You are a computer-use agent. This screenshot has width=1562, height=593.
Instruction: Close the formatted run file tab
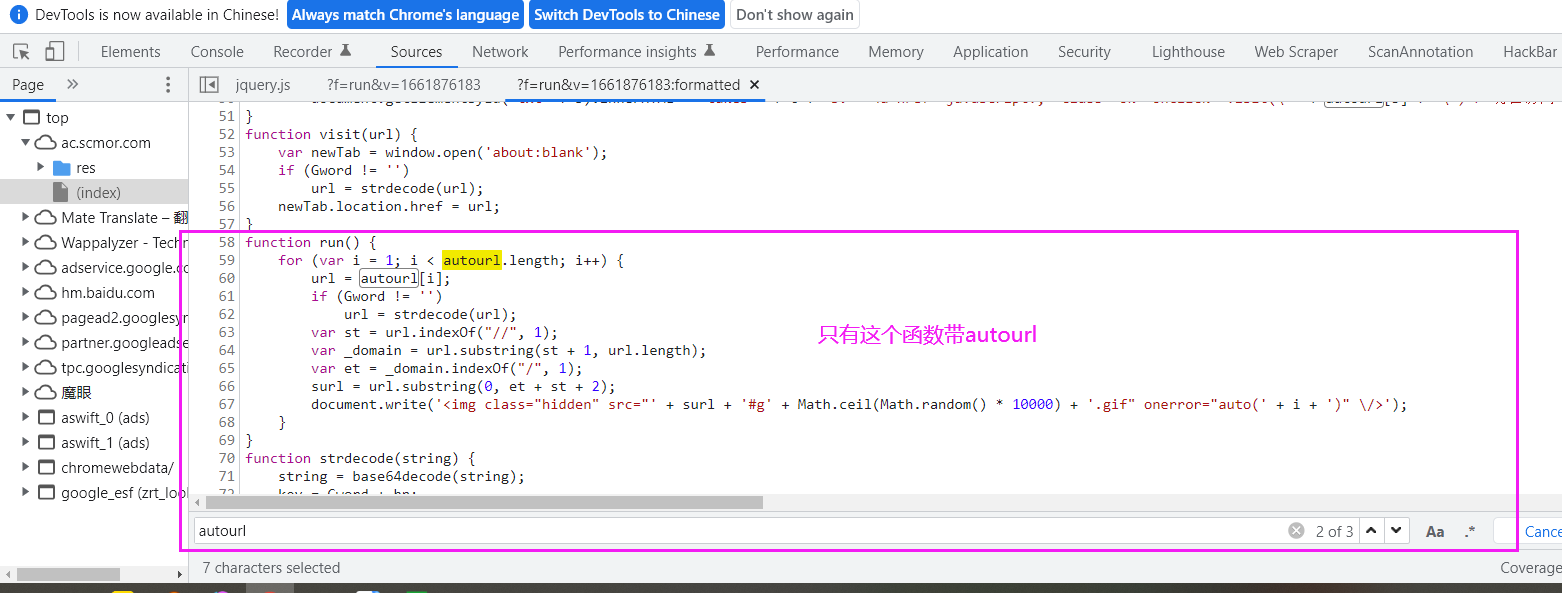tap(755, 85)
